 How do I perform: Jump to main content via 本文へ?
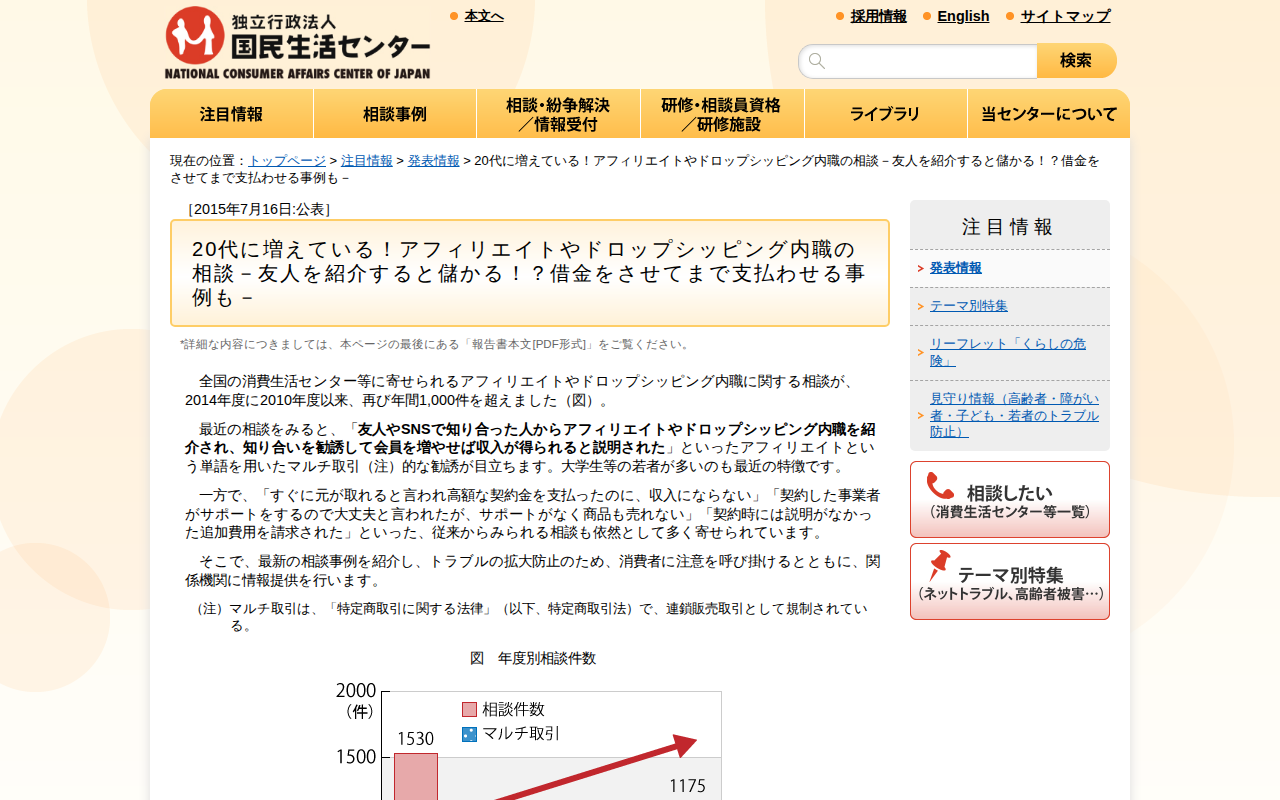[484, 16]
